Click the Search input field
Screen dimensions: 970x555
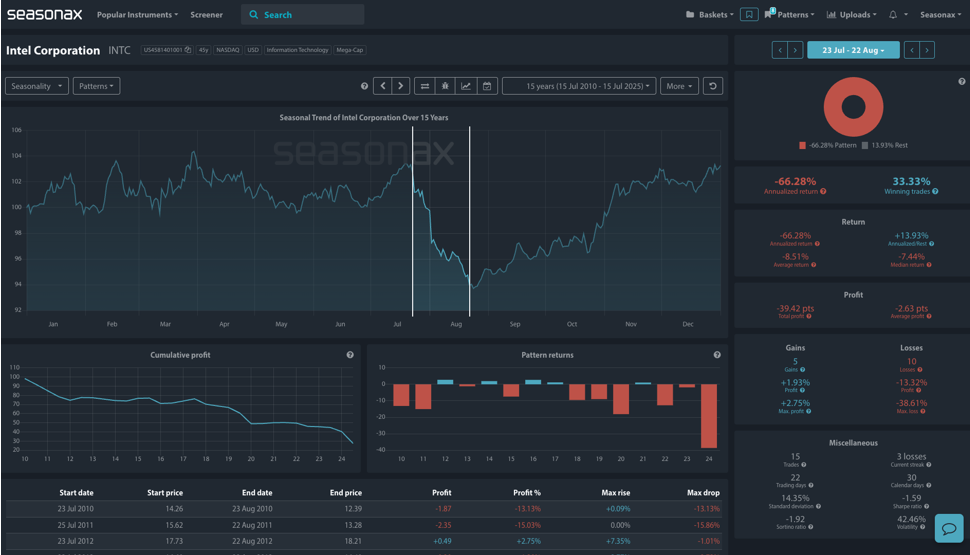(x=303, y=14)
